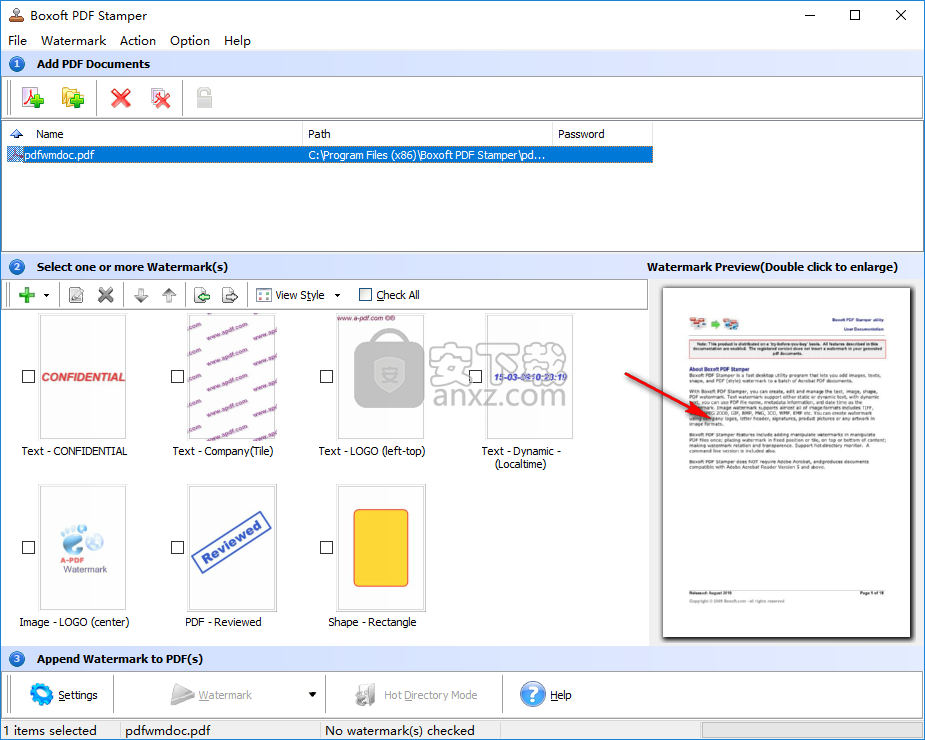Clear all PDF documents from list
The width and height of the screenshot is (925, 740).
160,98
